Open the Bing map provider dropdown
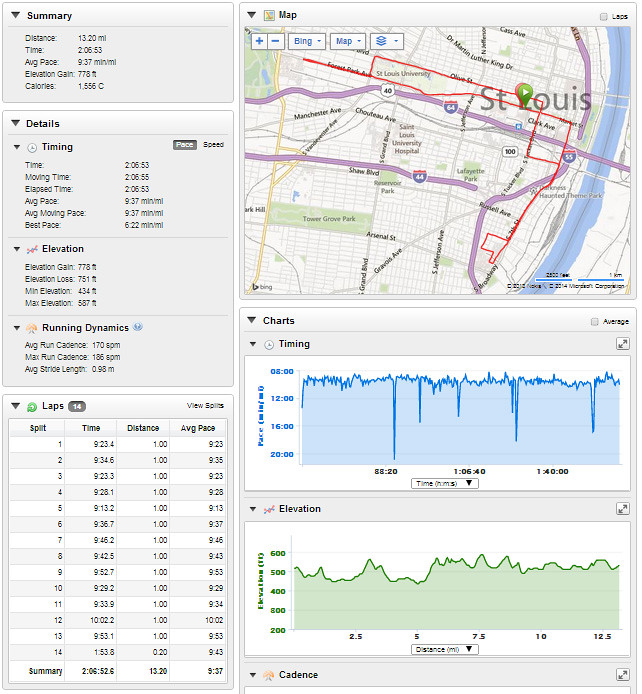Viewport: 642px width, 694px height. 307,41
